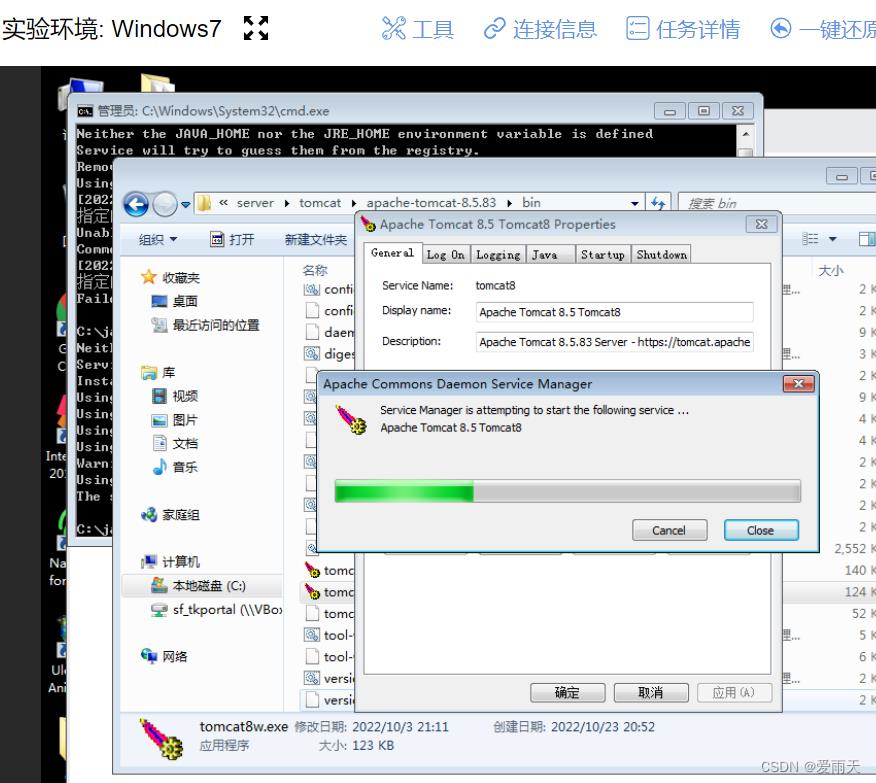
Task: Open 任务详情 task details
Action: pyautogui.click(x=683, y=29)
